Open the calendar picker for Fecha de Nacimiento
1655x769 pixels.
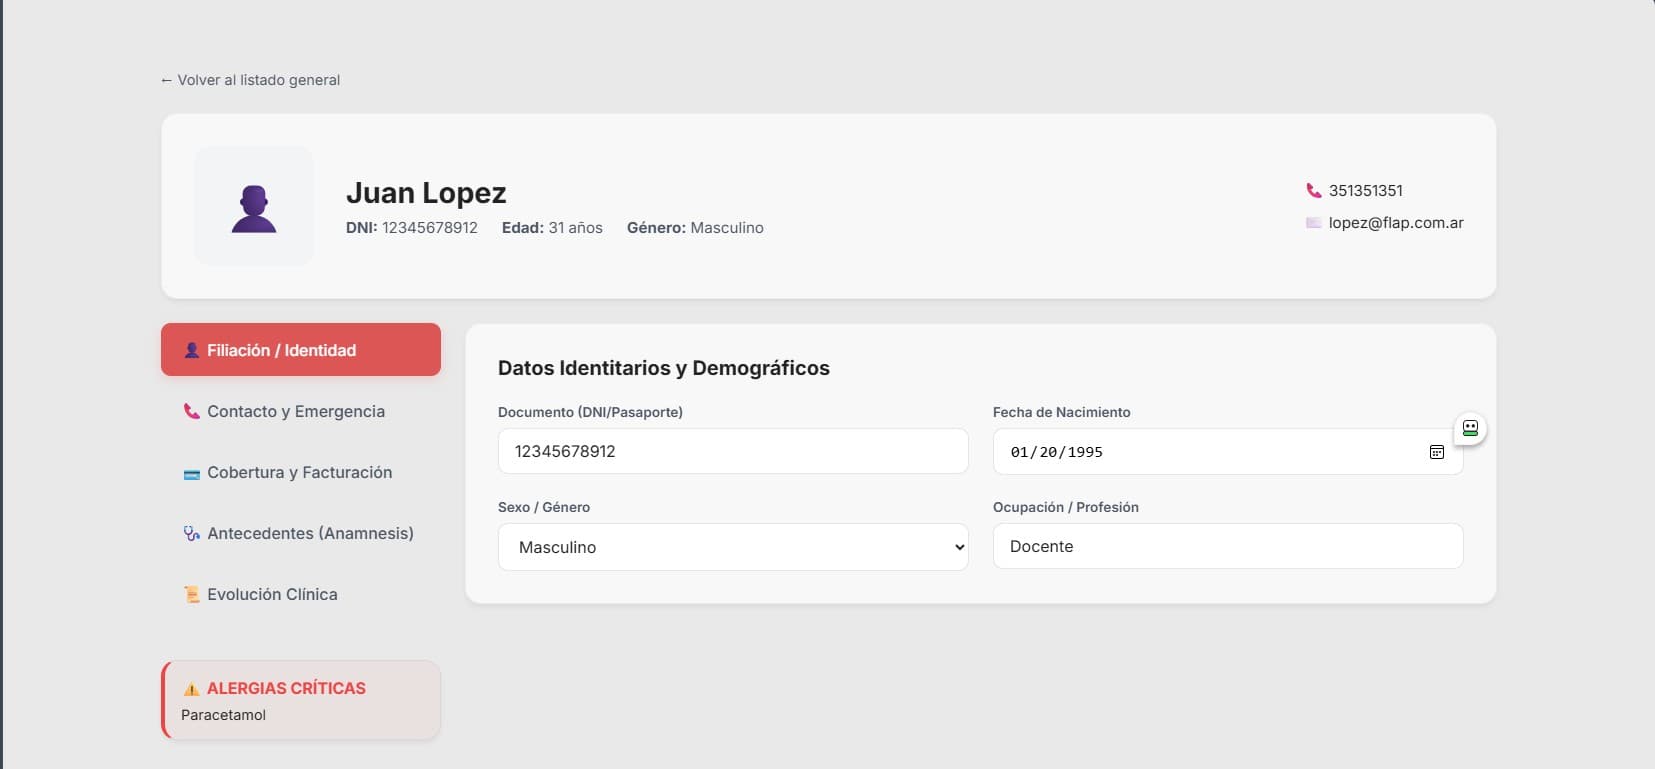pyautogui.click(x=1436, y=452)
